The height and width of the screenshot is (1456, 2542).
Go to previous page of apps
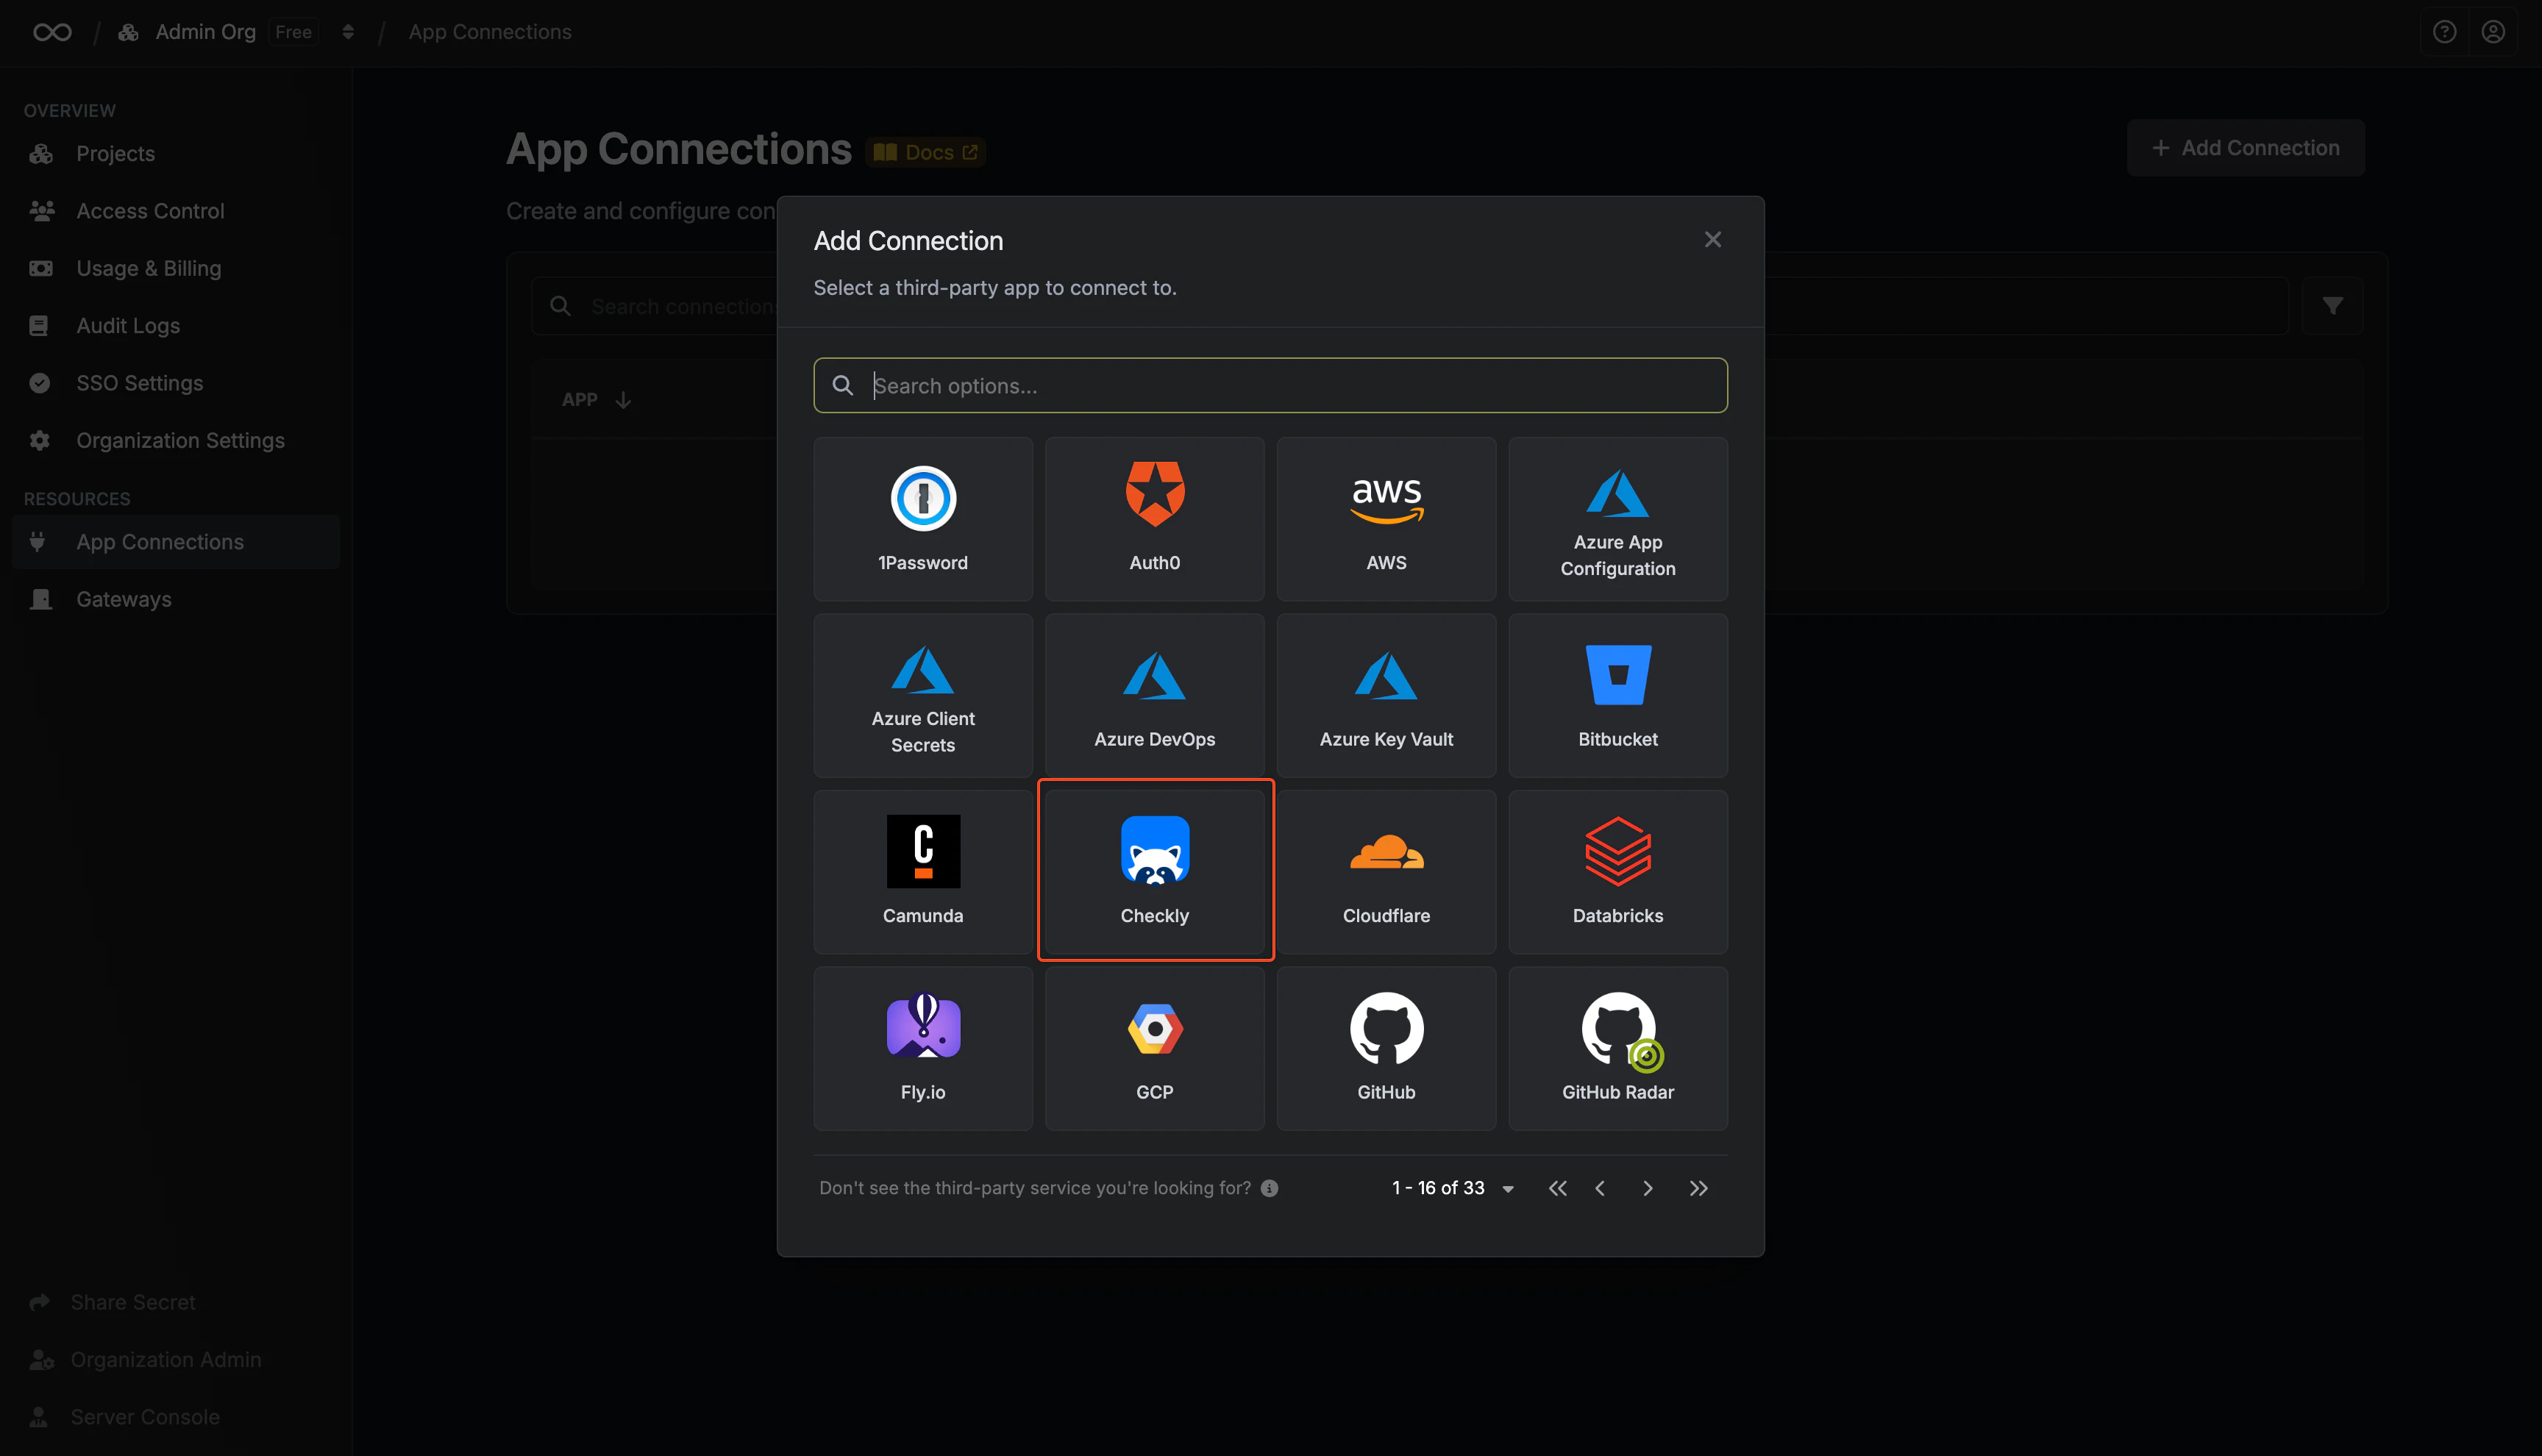pos(1600,1189)
